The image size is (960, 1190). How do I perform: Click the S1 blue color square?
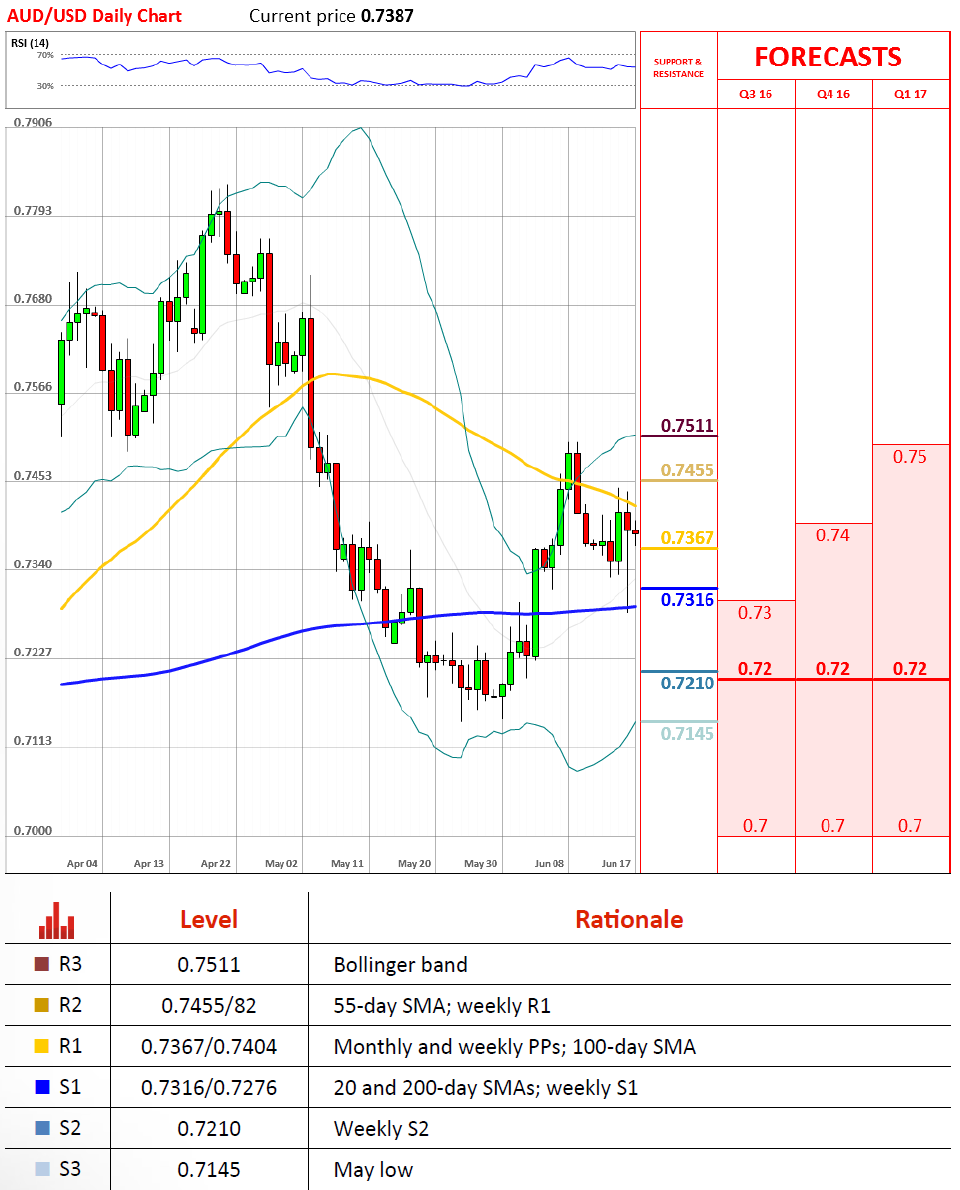(42, 1087)
